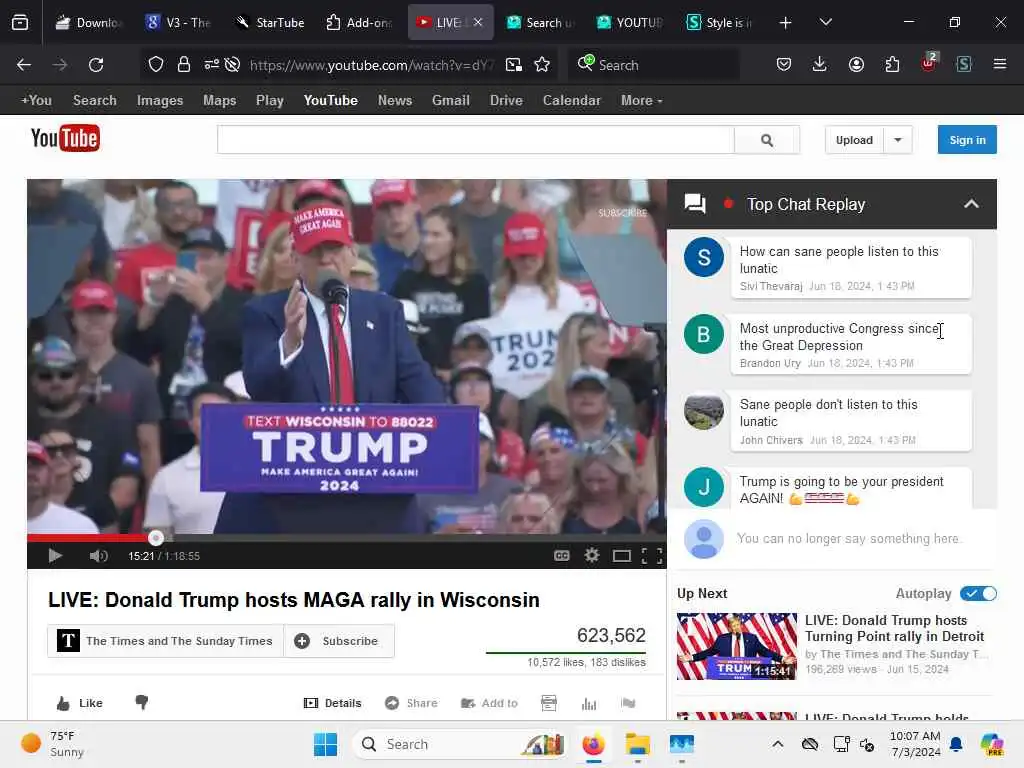Report video with flag icon
This screenshot has width=1024, height=768.
point(628,703)
